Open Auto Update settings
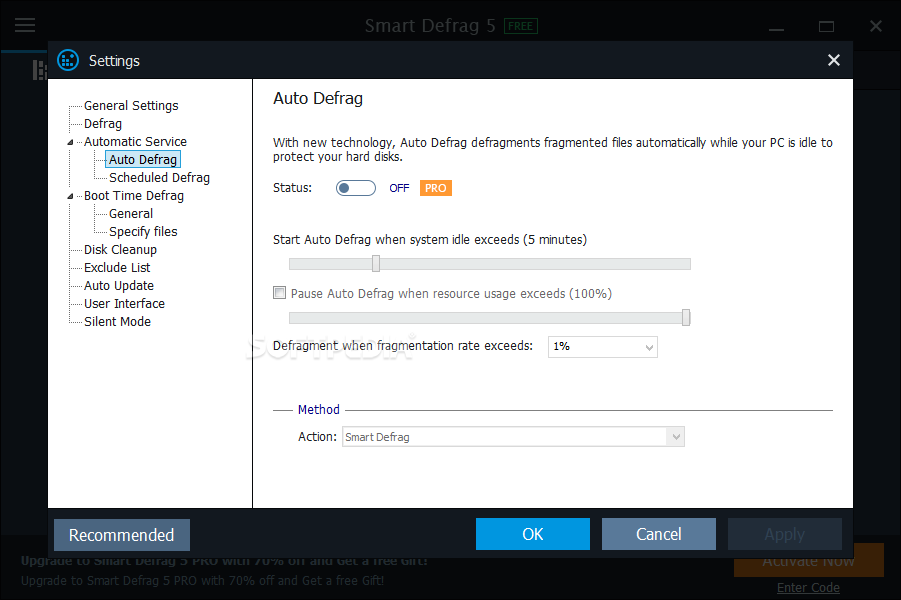 (119, 286)
